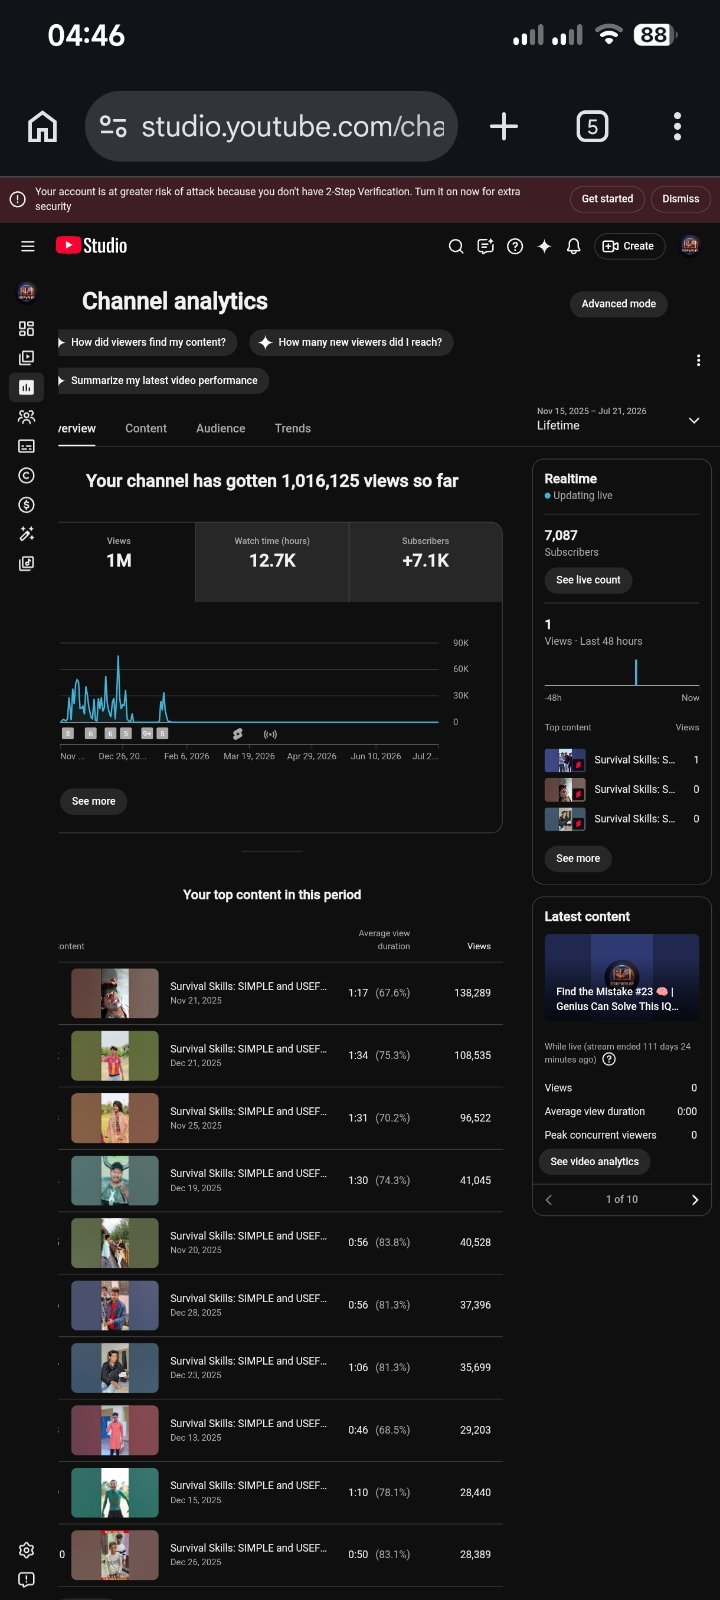Select the Watch time (hours) metric card
Screen dimensions: 720x1600
click(272, 561)
